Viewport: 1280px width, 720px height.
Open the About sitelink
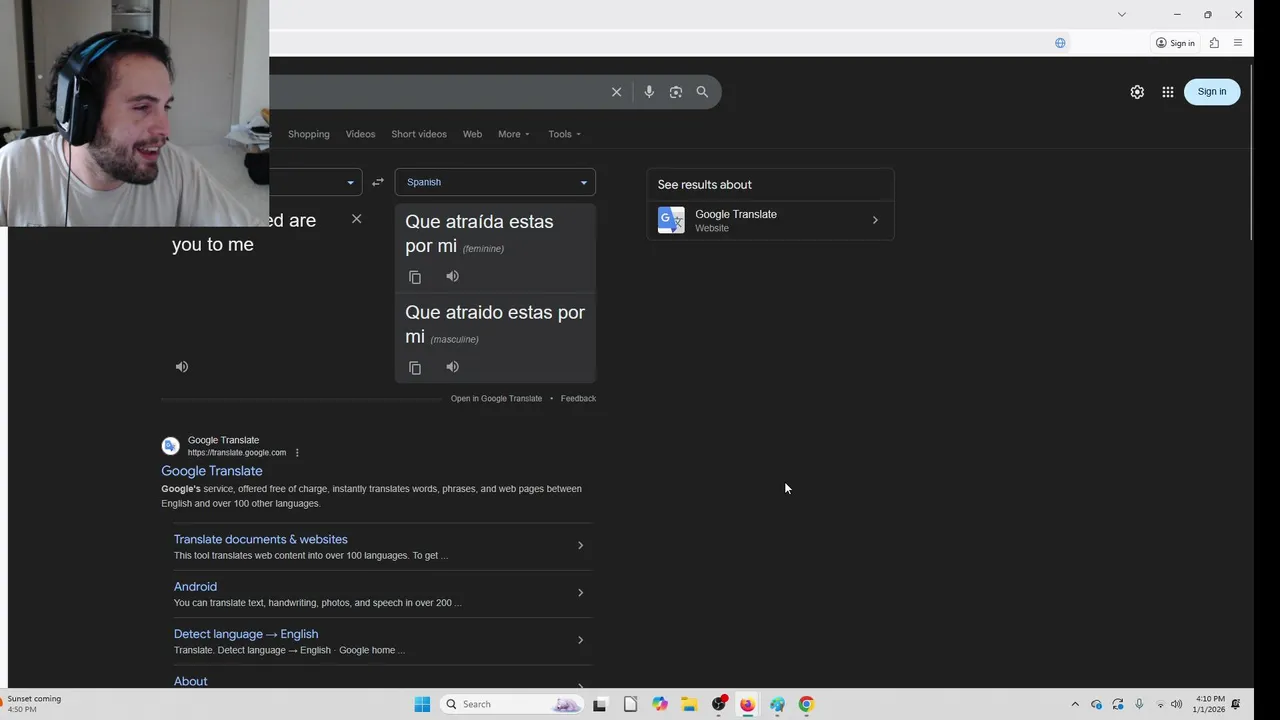click(191, 681)
